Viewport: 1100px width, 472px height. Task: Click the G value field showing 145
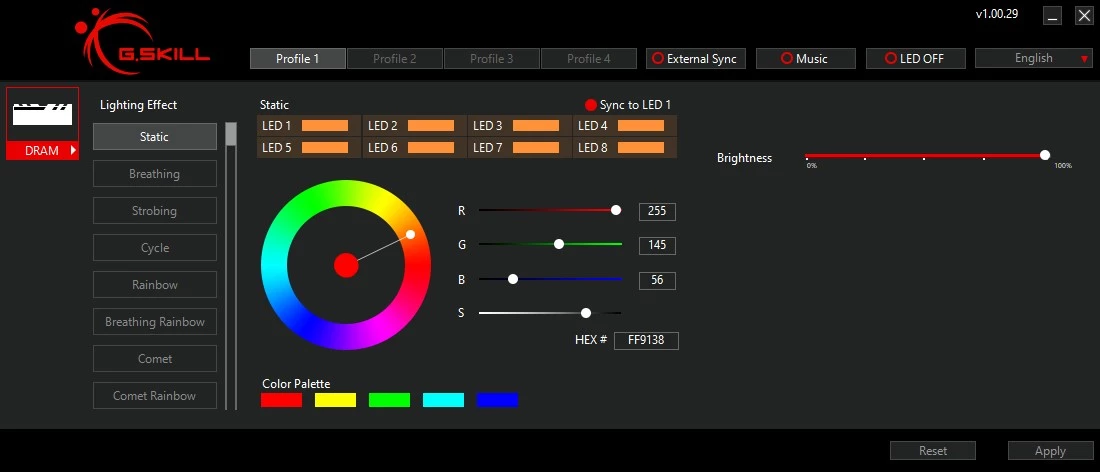coord(657,245)
